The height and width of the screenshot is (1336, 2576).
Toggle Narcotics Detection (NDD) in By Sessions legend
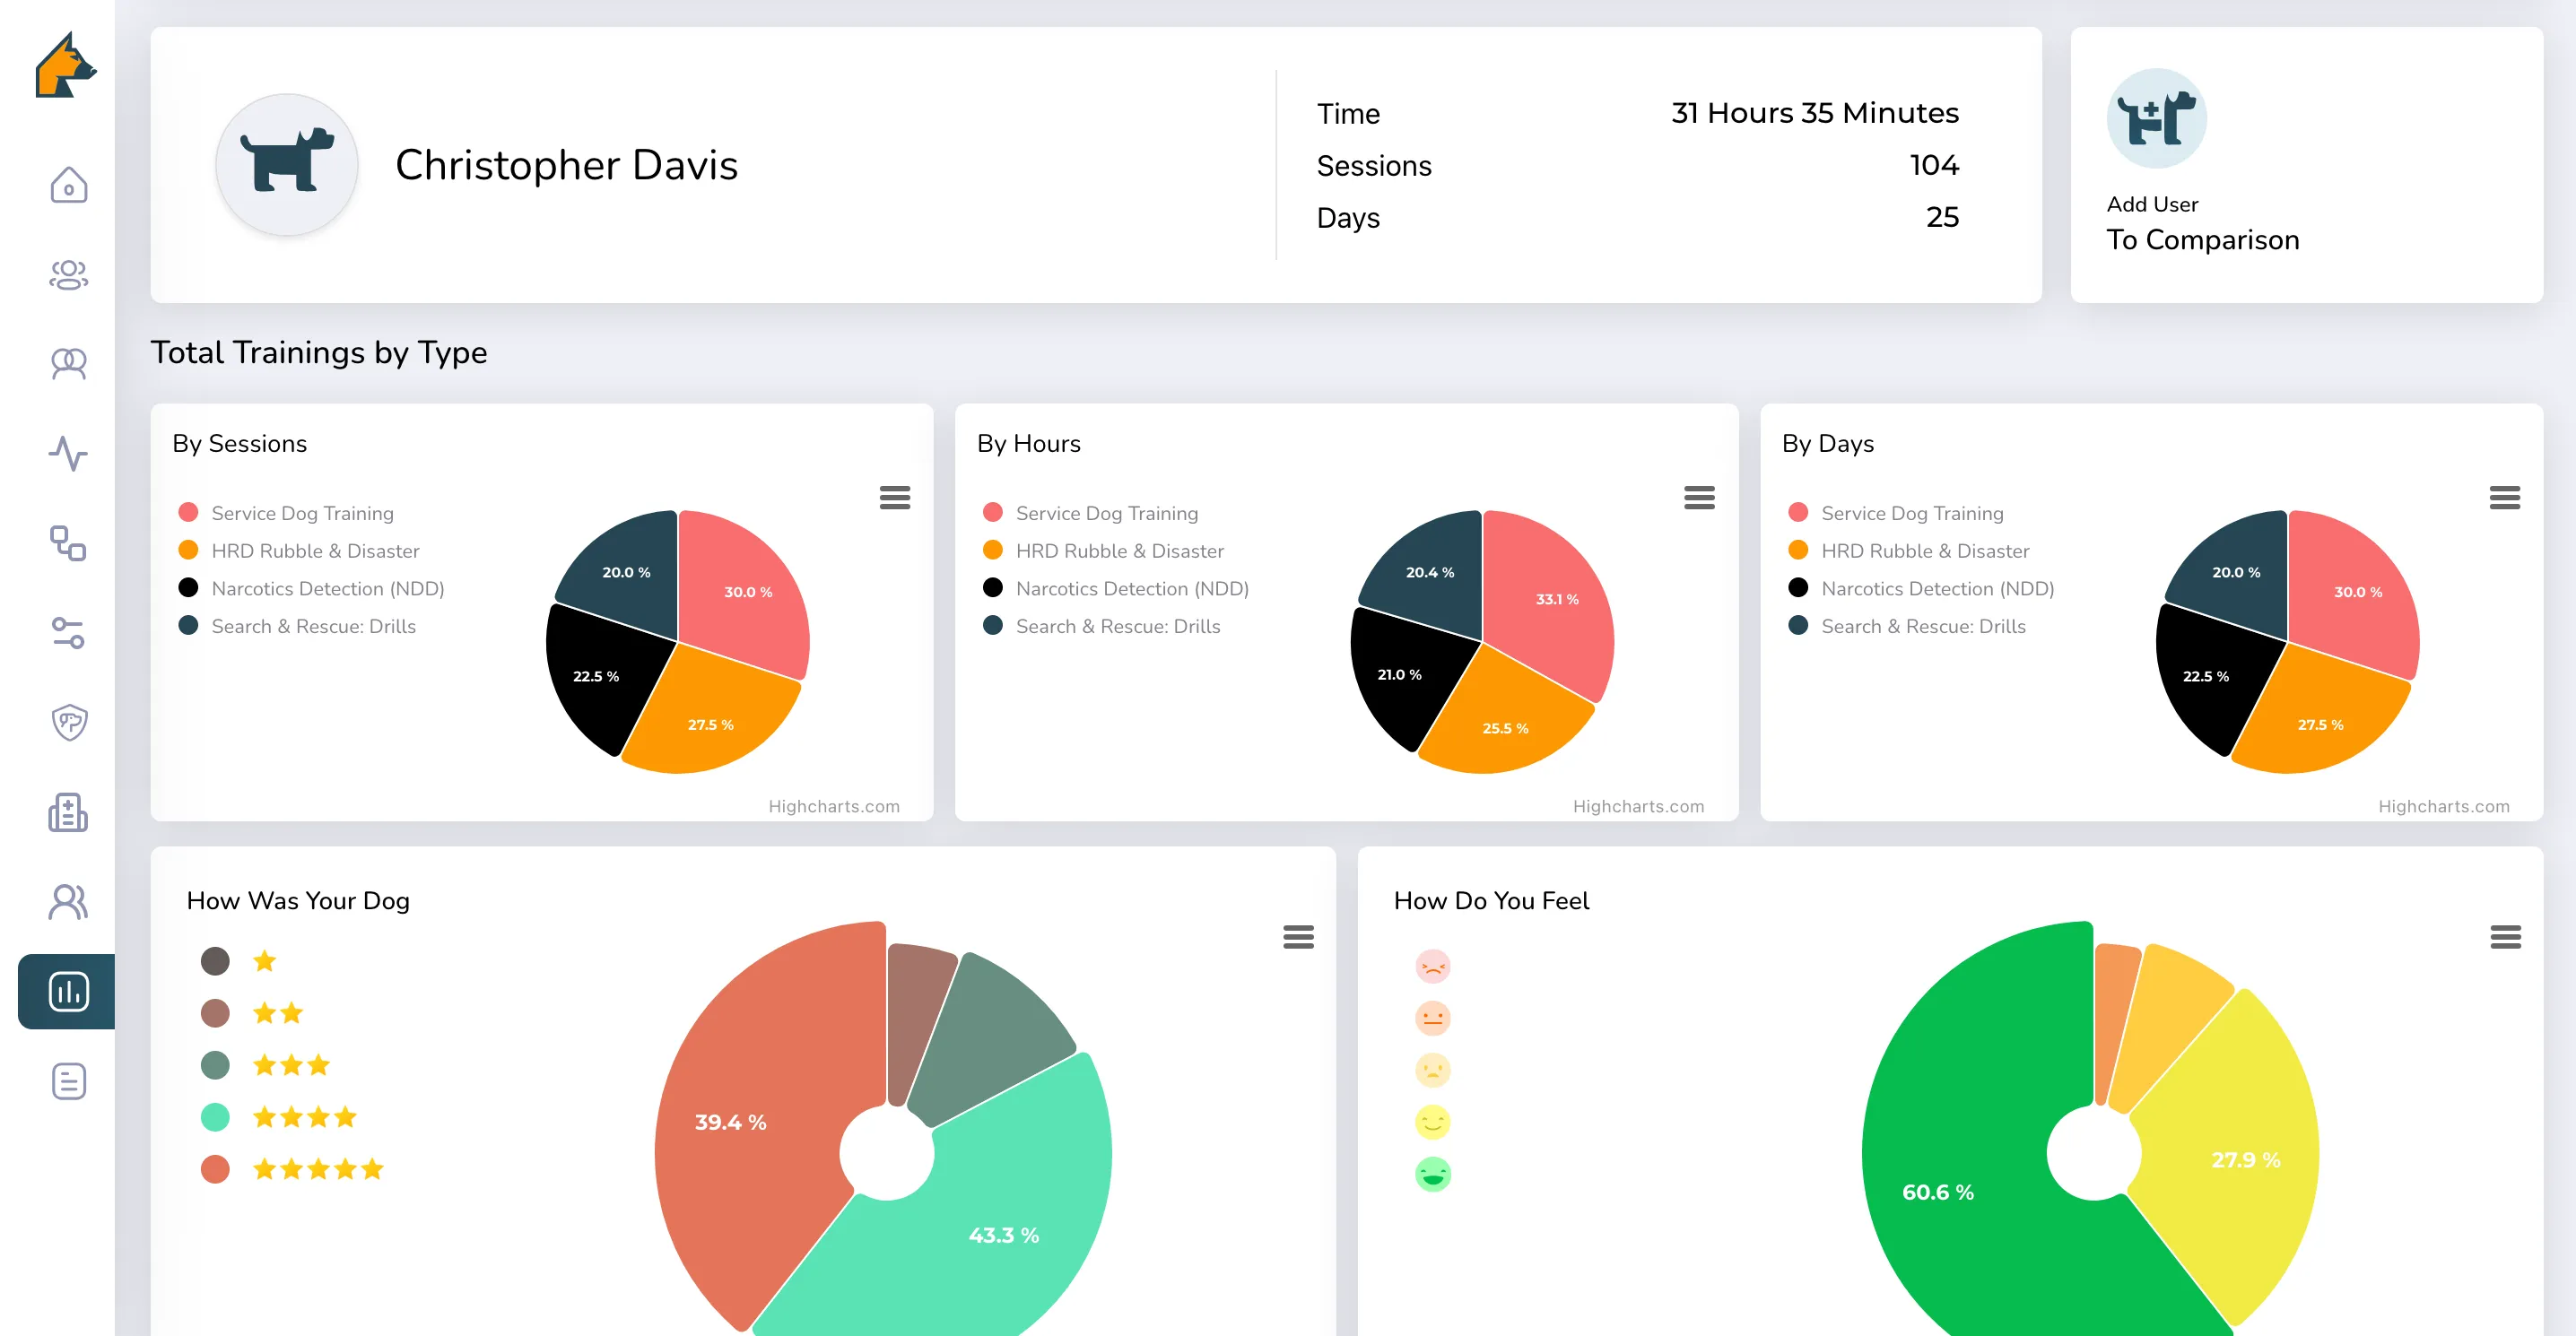click(x=311, y=589)
